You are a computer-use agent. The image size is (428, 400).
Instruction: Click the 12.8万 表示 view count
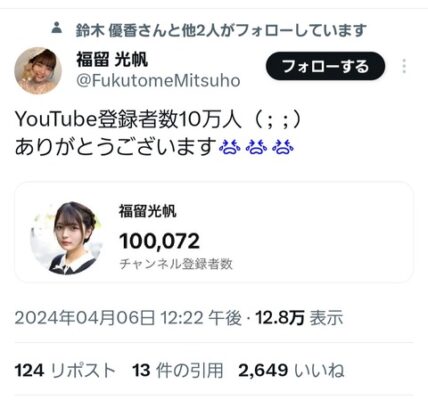coord(299,318)
